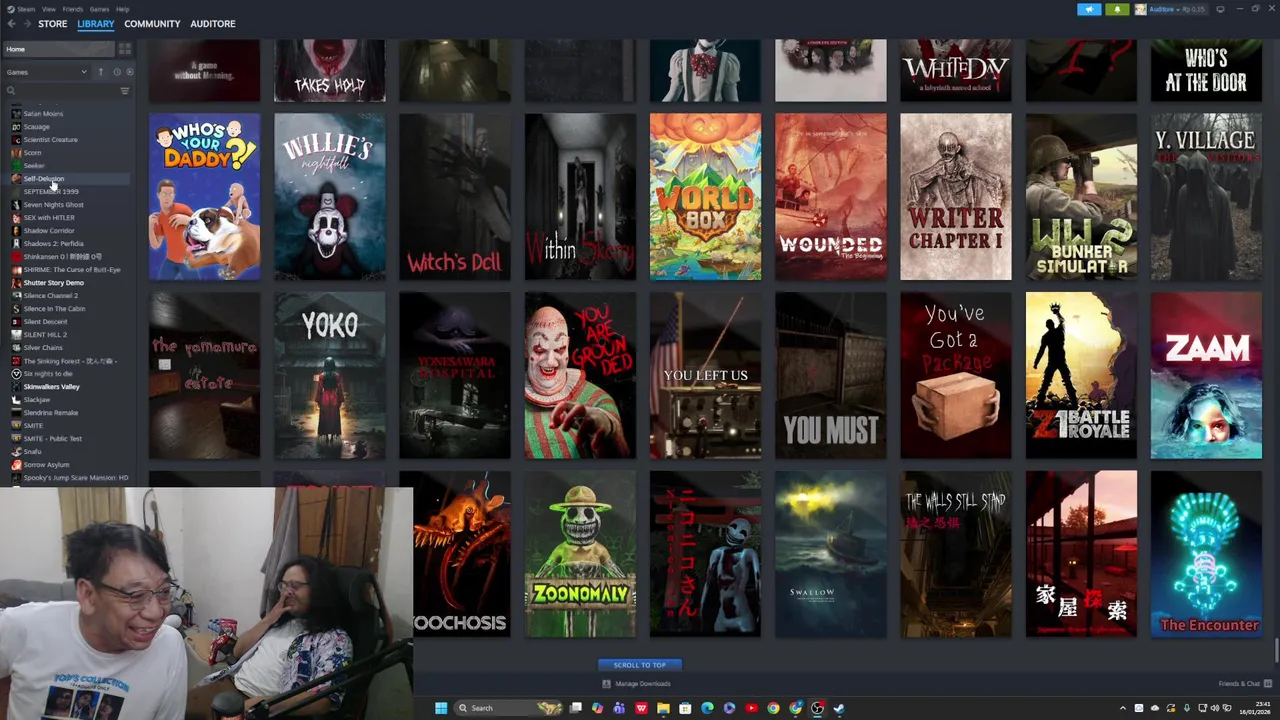Open File Explorer from taskbar
This screenshot has height=720, width=1280.
[x=663, y=708]
